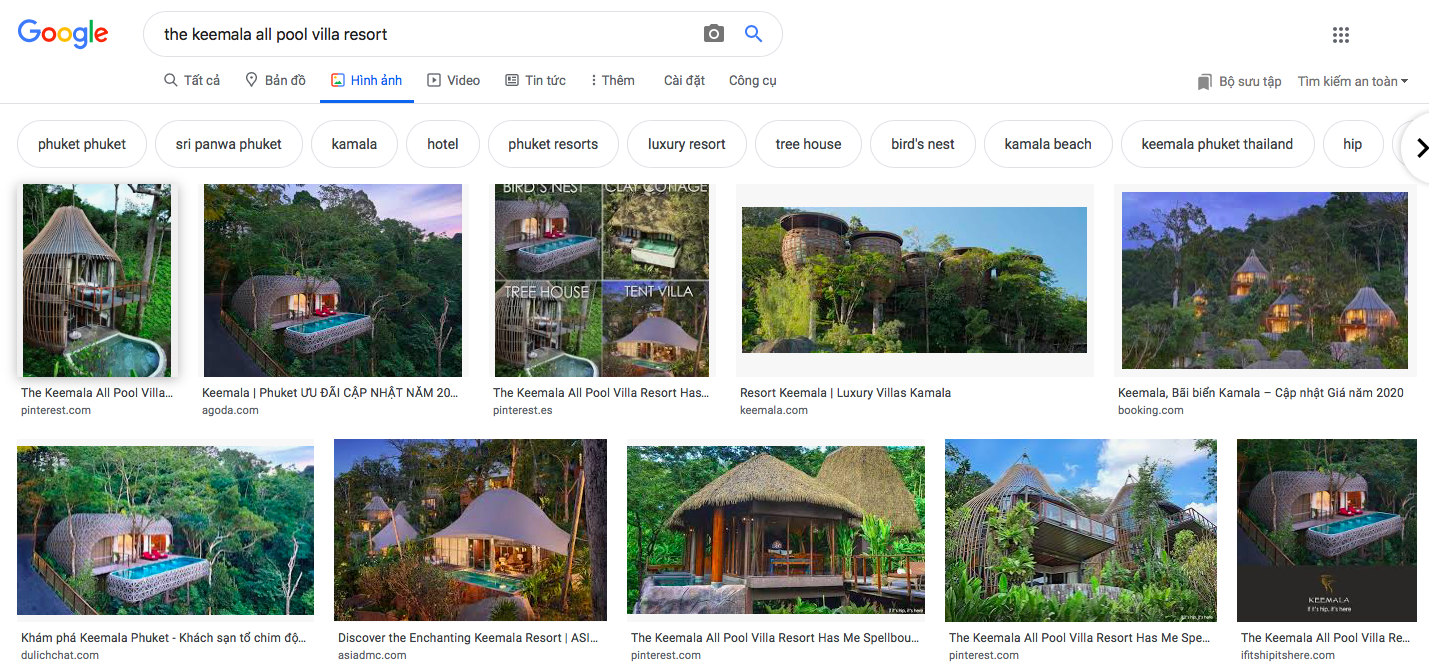Viewport: 1429px width, 669px height.
Task: Open the Resort Keemala keemala.com result link
Action: (x=845, y=393)
